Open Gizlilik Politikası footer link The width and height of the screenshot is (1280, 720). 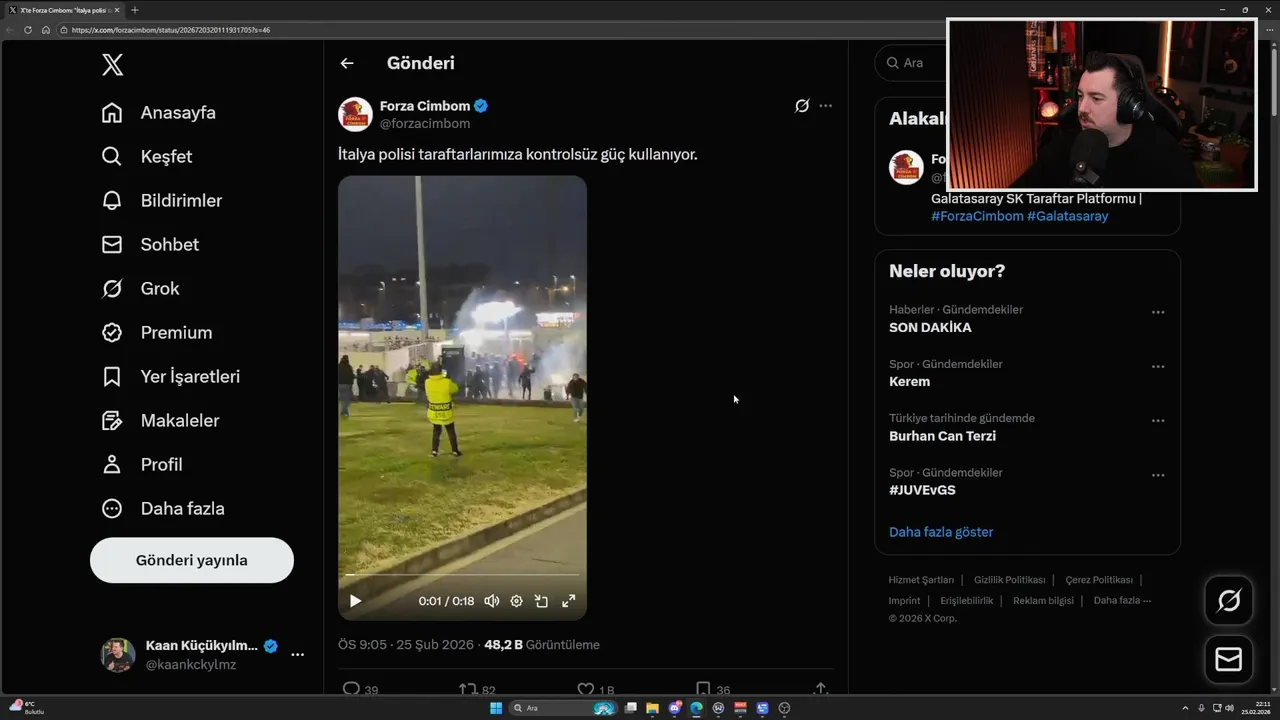coord(1010,580)
